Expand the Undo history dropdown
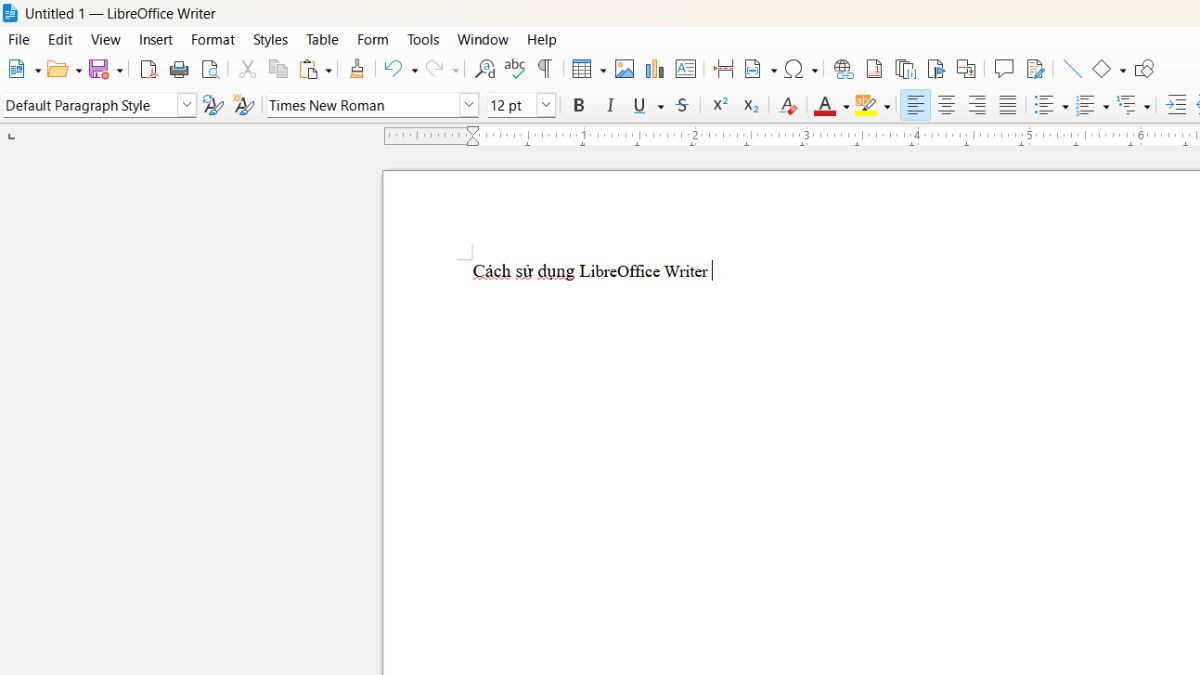This screenshot has width=1200, height=675. tap(414, 70)
